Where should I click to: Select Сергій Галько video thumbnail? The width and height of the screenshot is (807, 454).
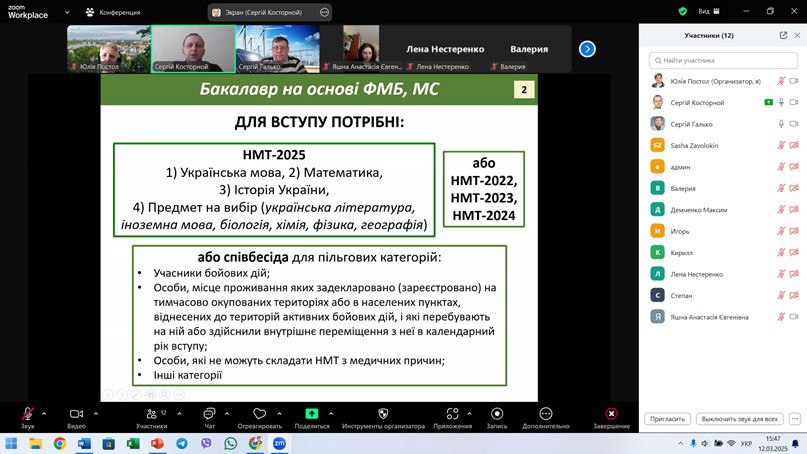click(278, 49)
